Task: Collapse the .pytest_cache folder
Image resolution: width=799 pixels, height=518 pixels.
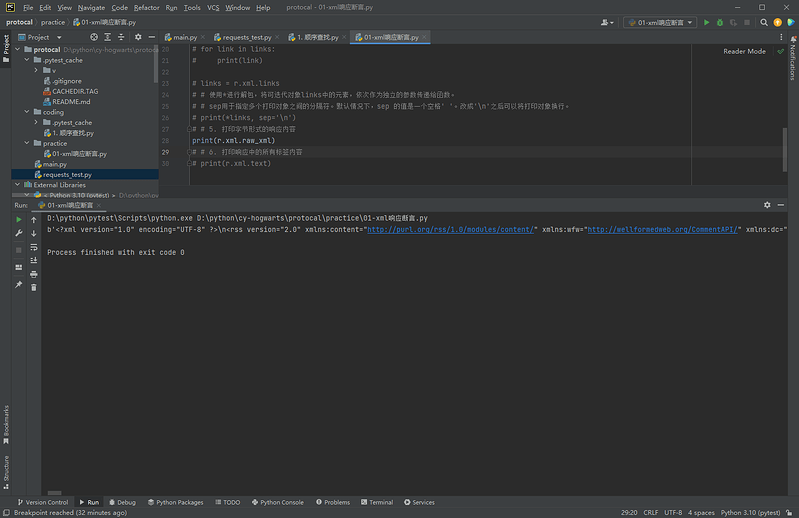Action: click(27, 60)
